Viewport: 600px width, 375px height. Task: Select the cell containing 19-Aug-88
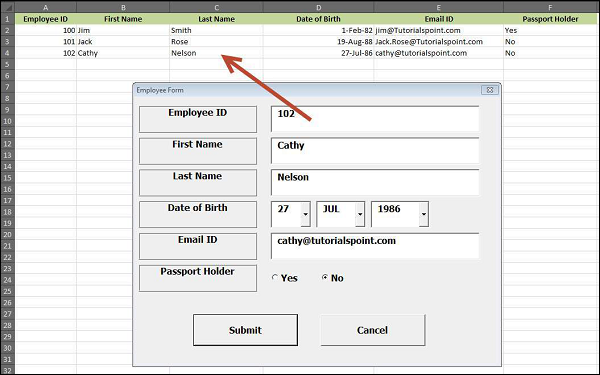coord(318,42)
